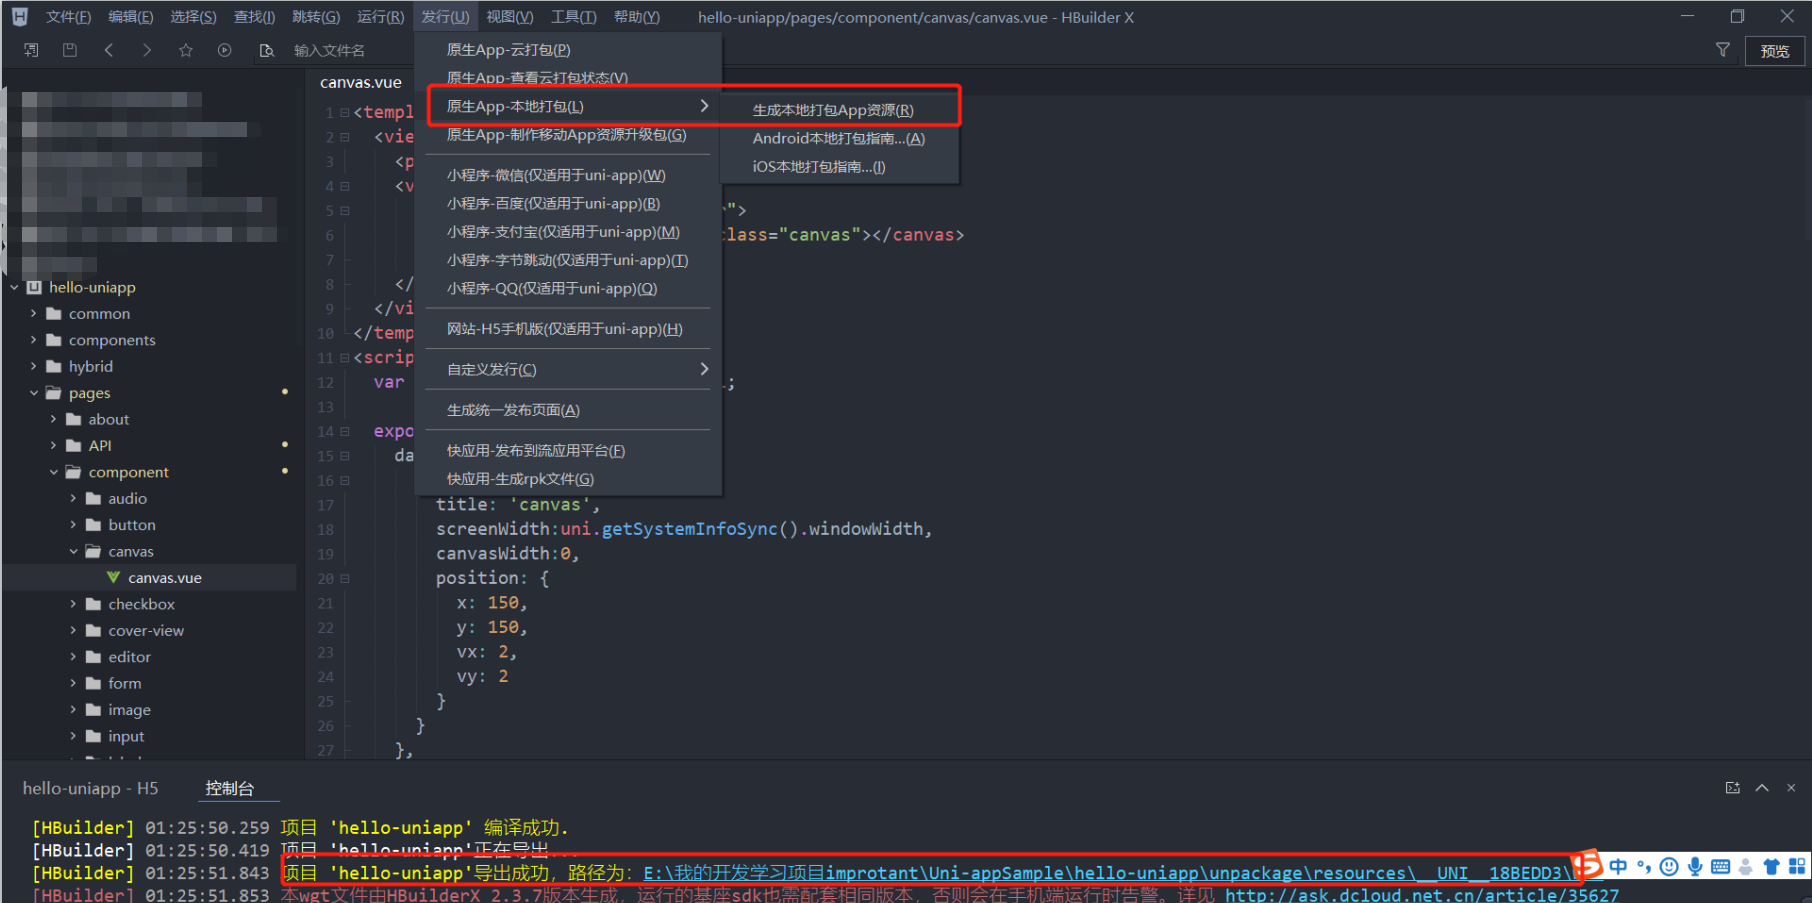The image size is (1812, 903).
Task: Open the ask.dcloud.net.cn article link
Action: pyautogui.click(x=1421, y=895)
